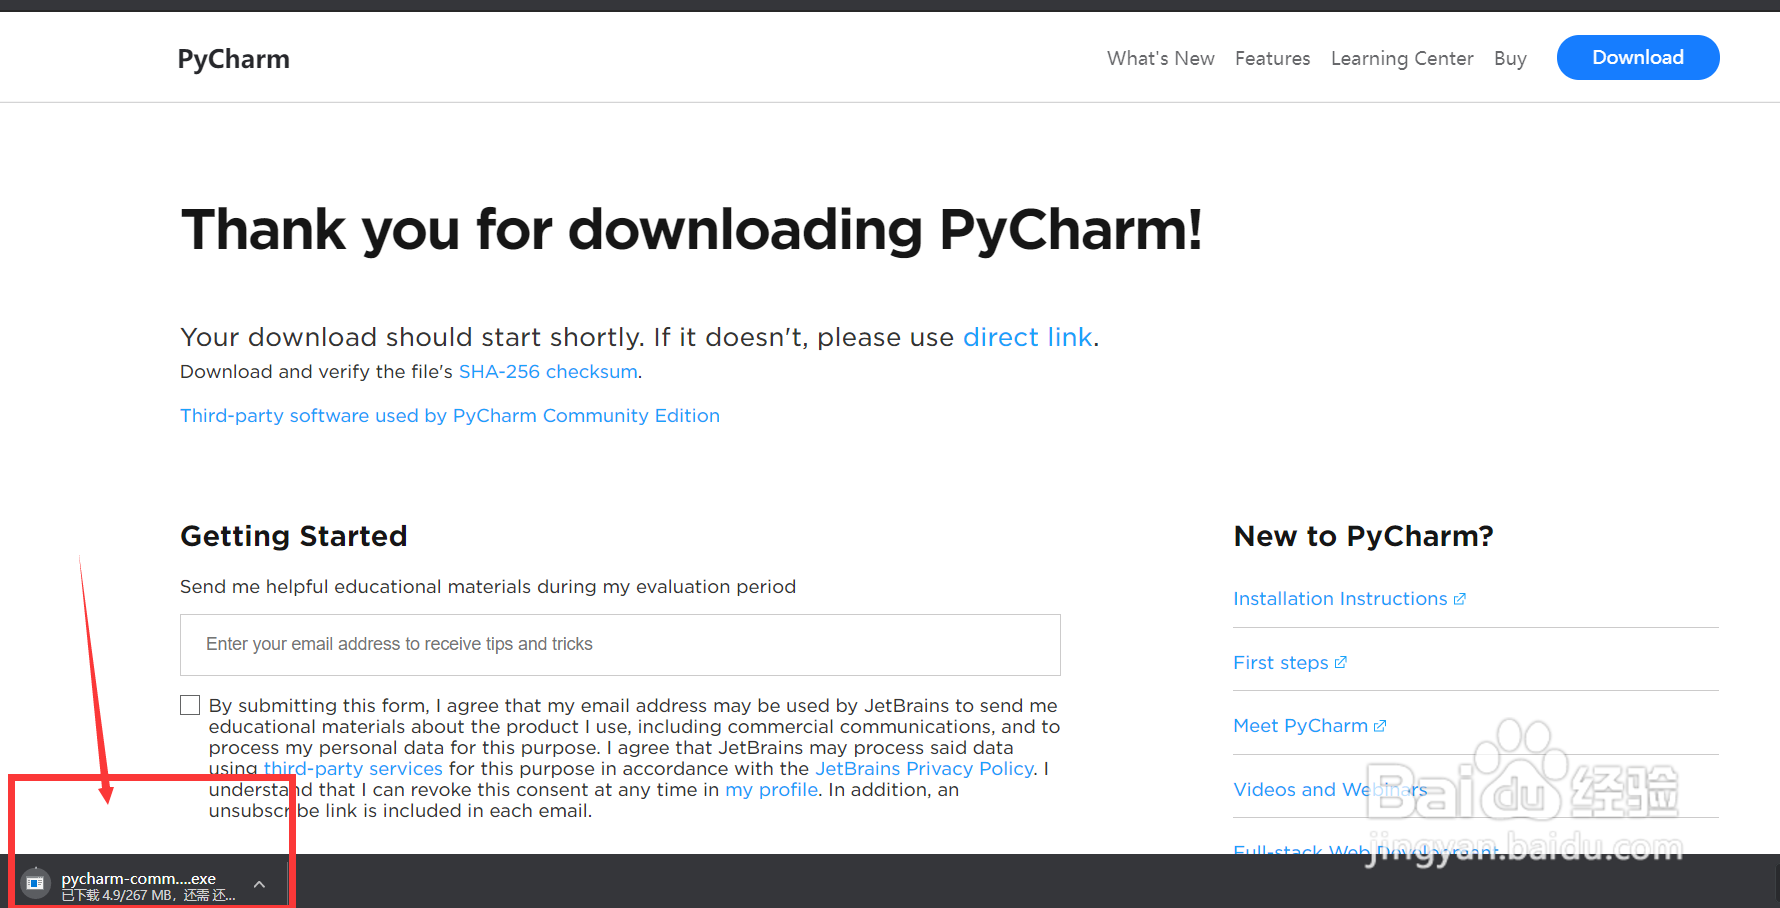Open the JetBrains Privacy Policy link

point(924,769)
